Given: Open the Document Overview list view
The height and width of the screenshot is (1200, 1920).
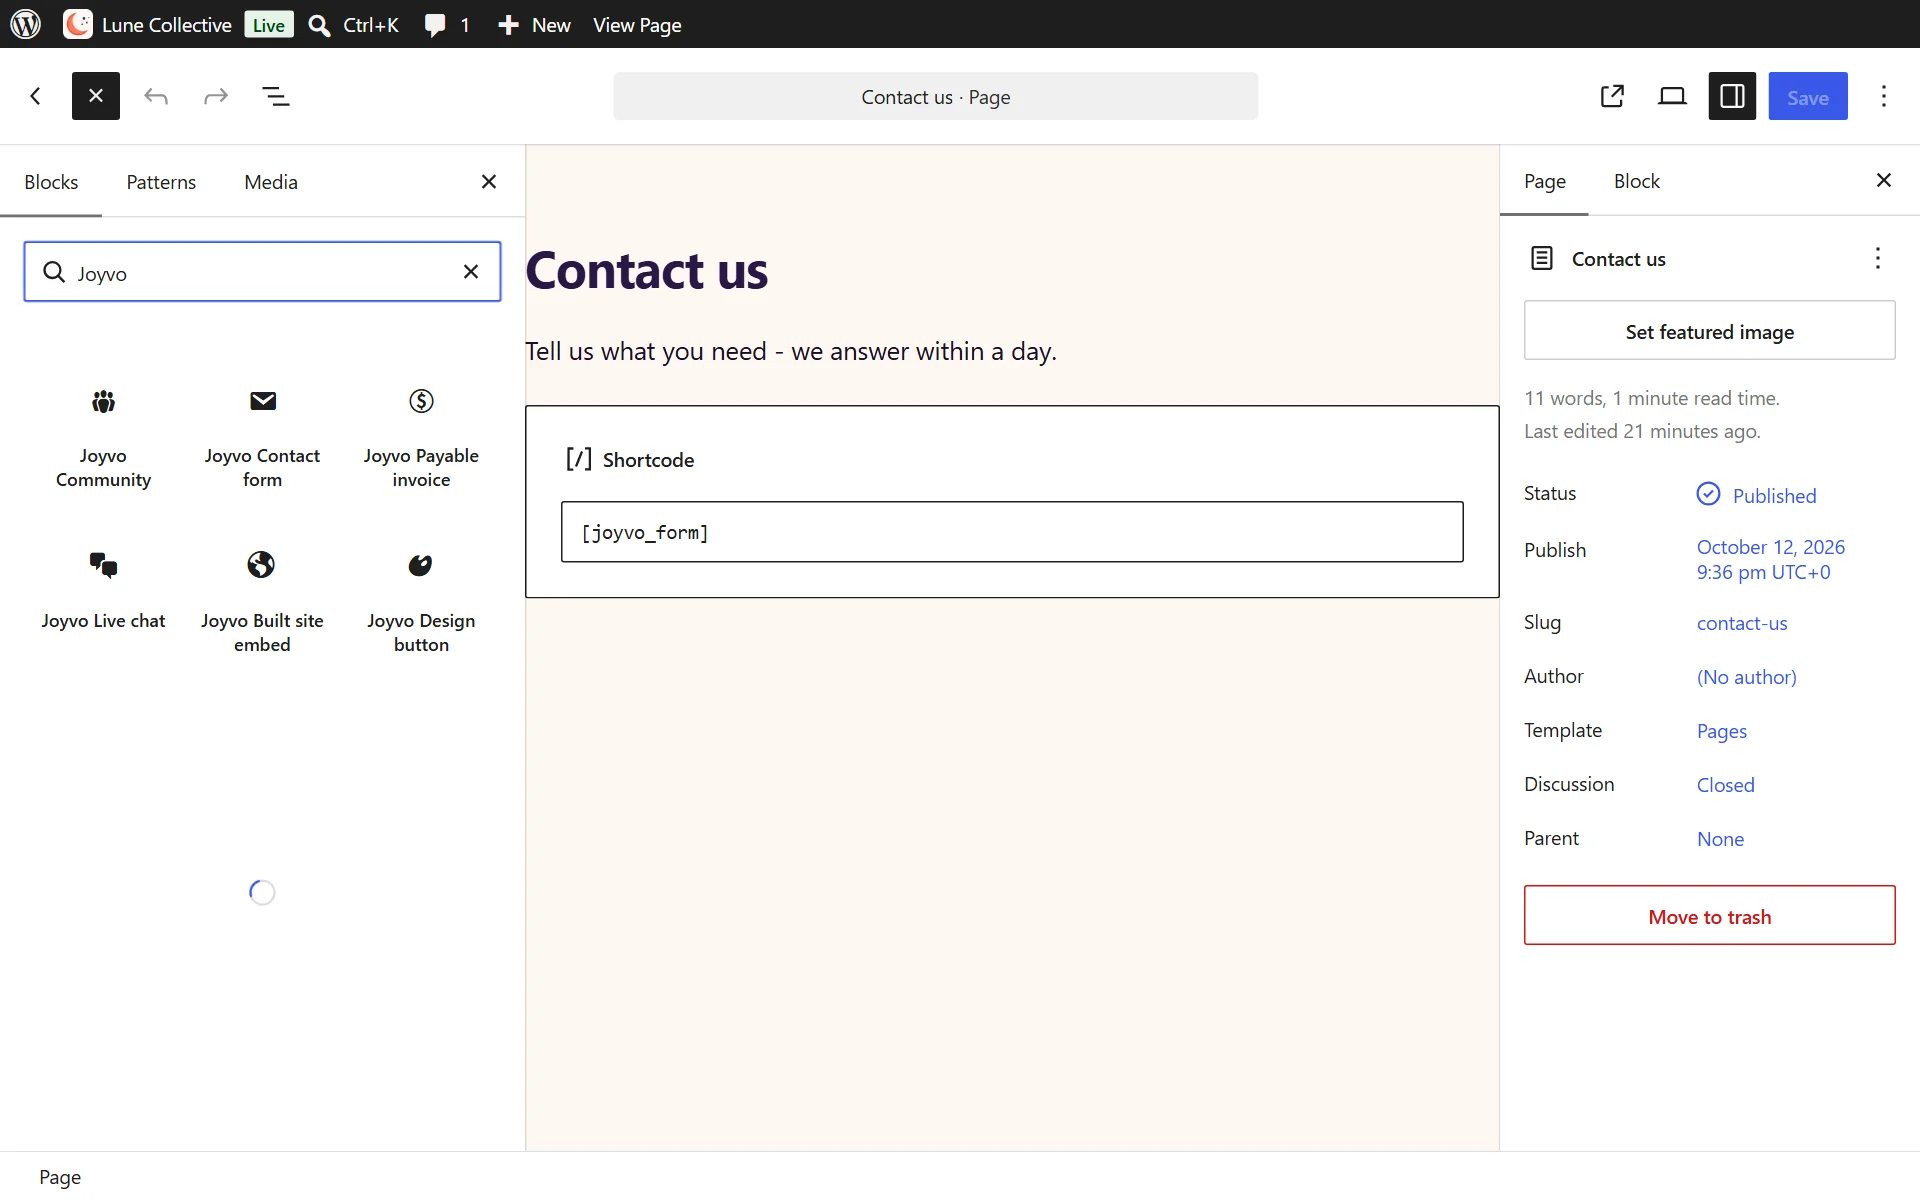Looking at the screenshot, I should (x=276, y=96).
